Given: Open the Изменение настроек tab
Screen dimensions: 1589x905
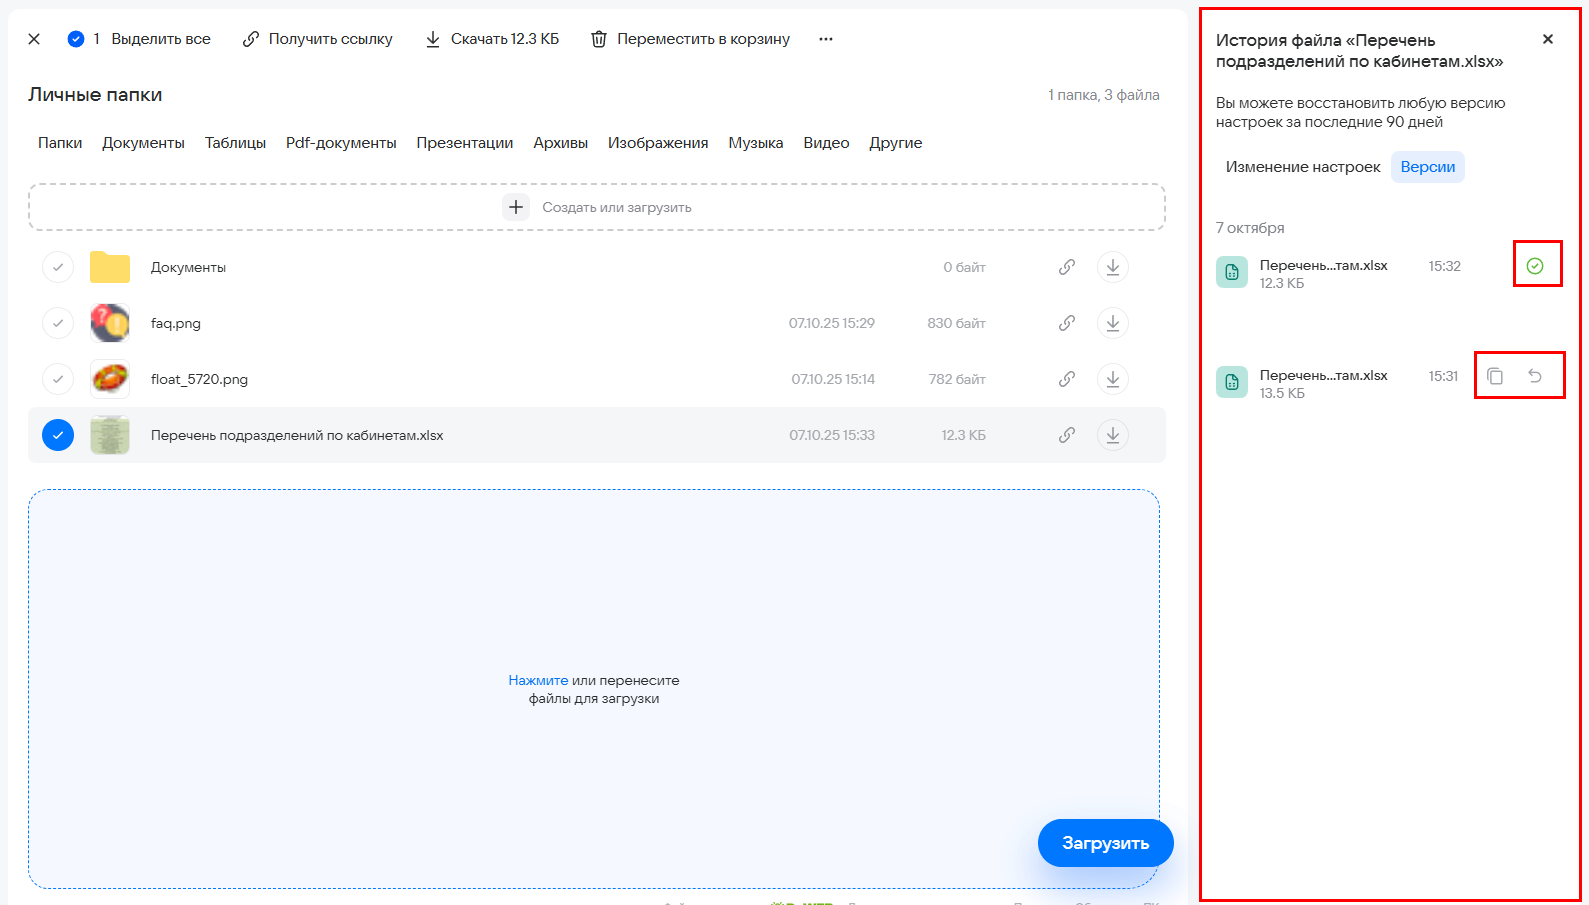Looking at the screenshot, I should click(x=1302, y=167).
